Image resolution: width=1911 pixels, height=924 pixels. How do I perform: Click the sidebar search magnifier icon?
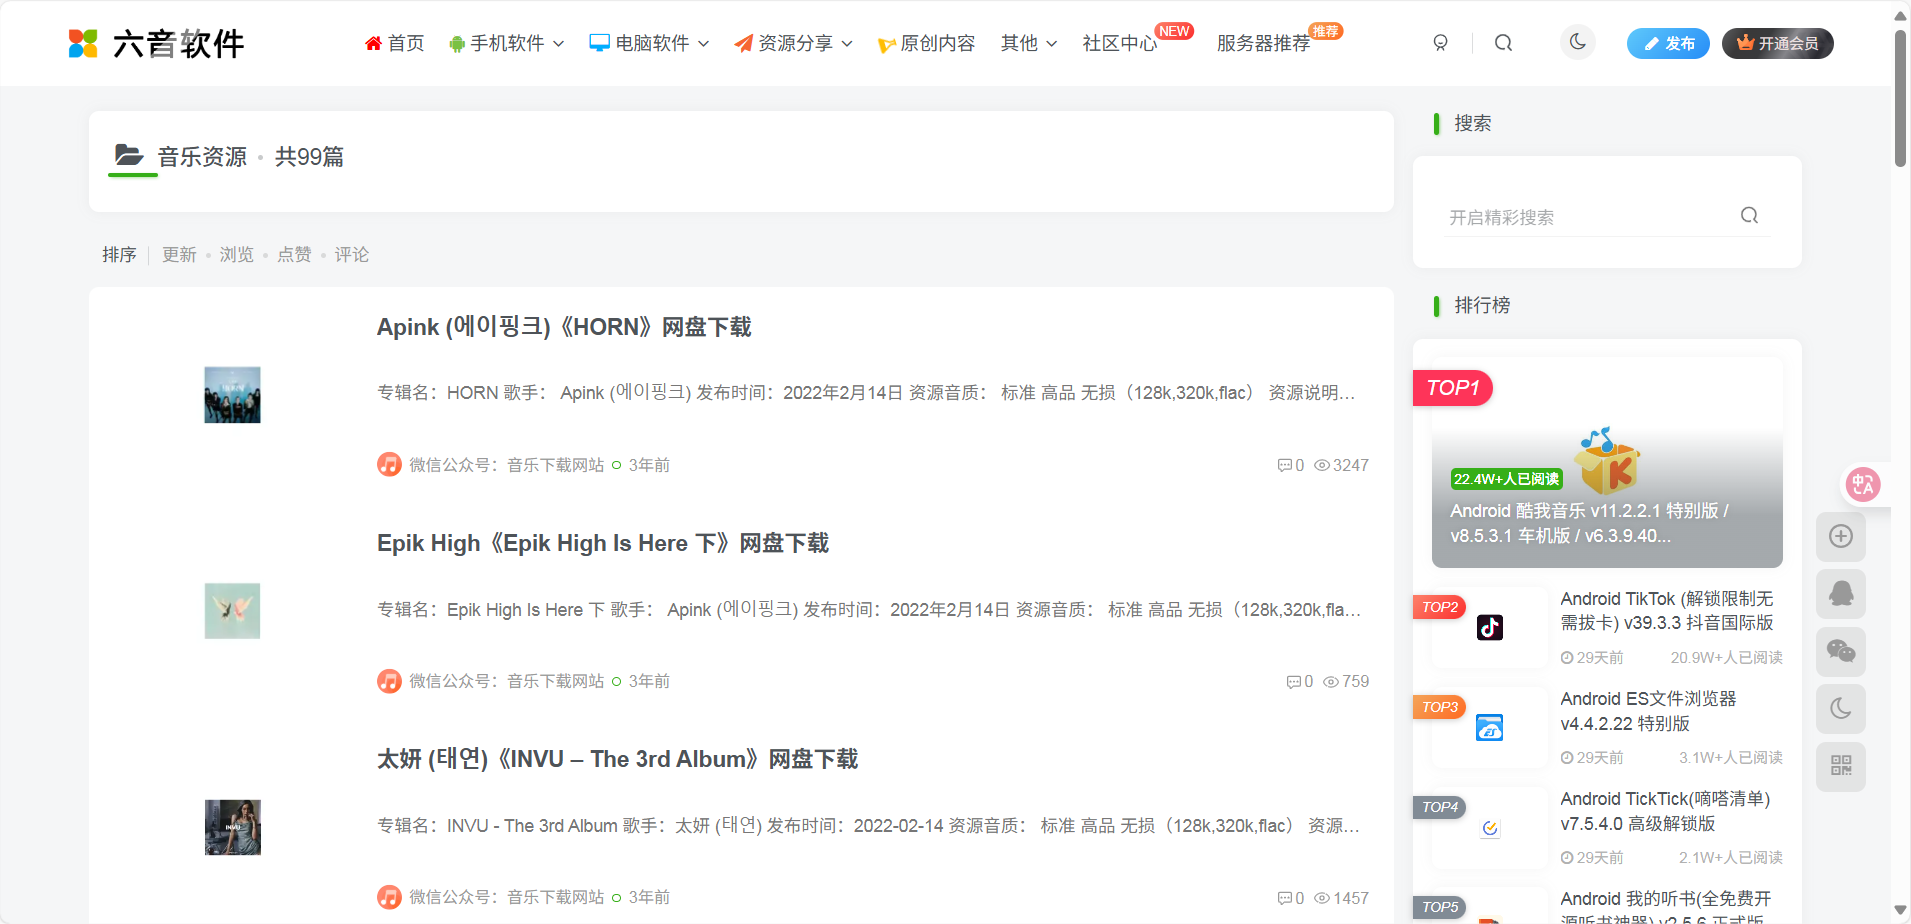[x=1749, y=215]
